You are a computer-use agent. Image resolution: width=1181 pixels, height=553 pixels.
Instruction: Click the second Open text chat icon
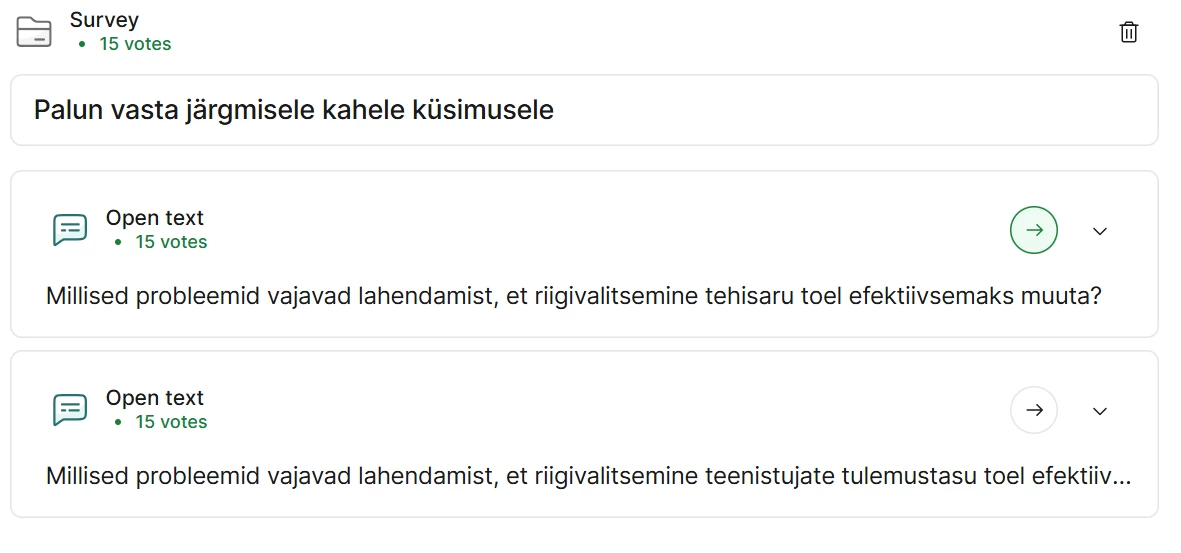pyautogui.click(x=69, y=410)
